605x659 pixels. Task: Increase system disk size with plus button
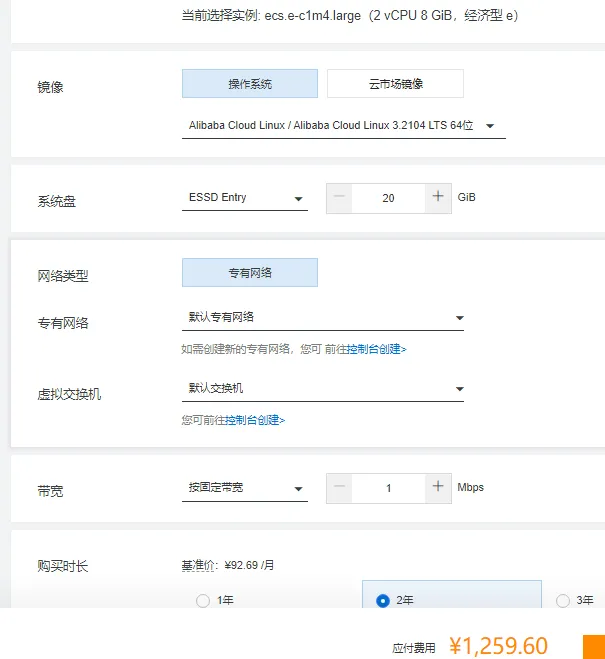click(438, 198)
